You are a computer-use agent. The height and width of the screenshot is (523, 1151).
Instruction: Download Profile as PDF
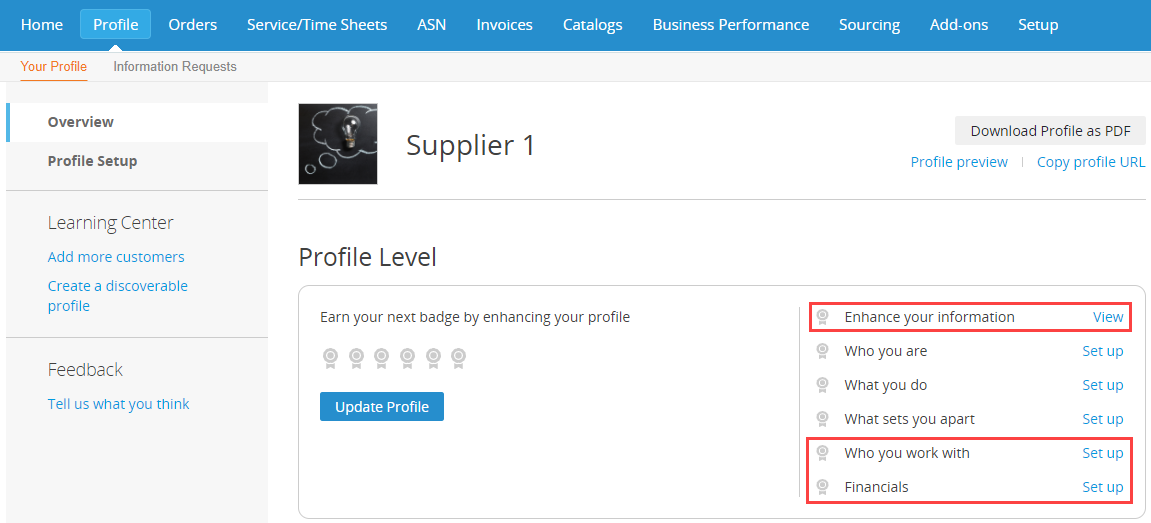1050,131
